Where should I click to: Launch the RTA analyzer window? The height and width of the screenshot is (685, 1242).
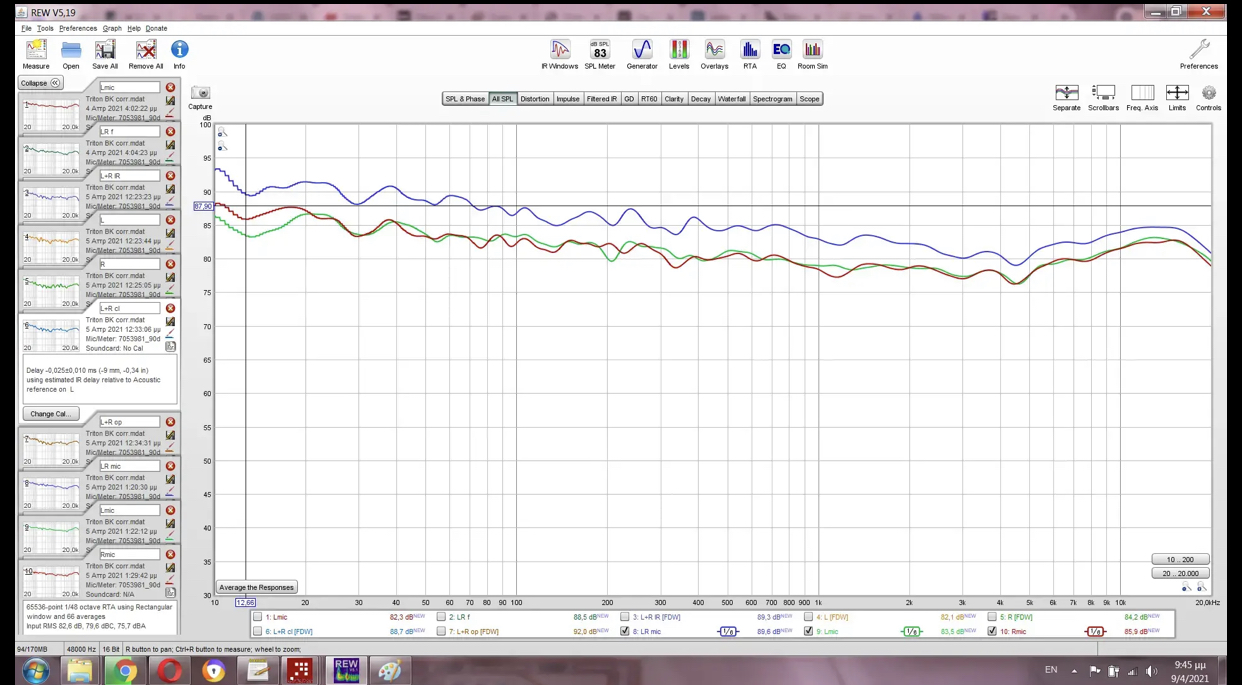pos(749,54)
